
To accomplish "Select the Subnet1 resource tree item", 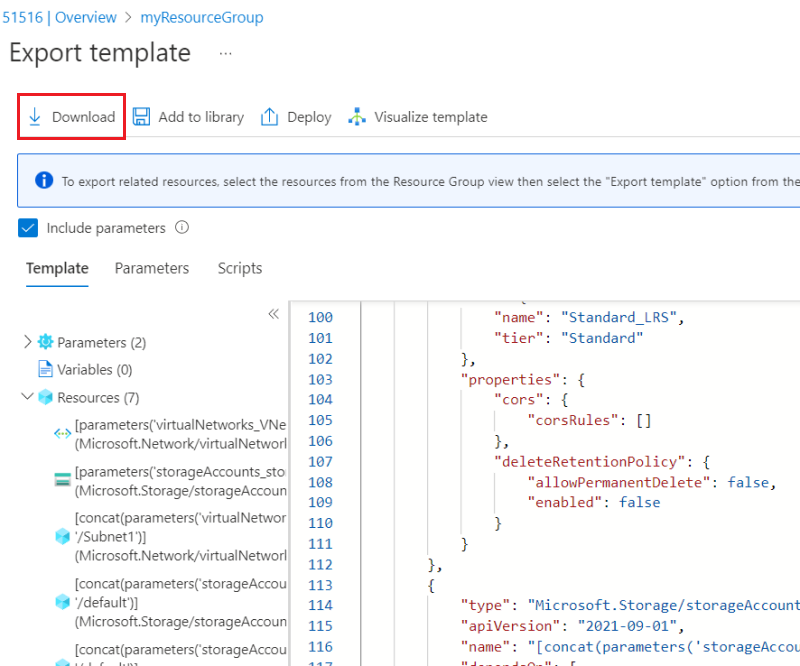I will [x=180, y=536].
